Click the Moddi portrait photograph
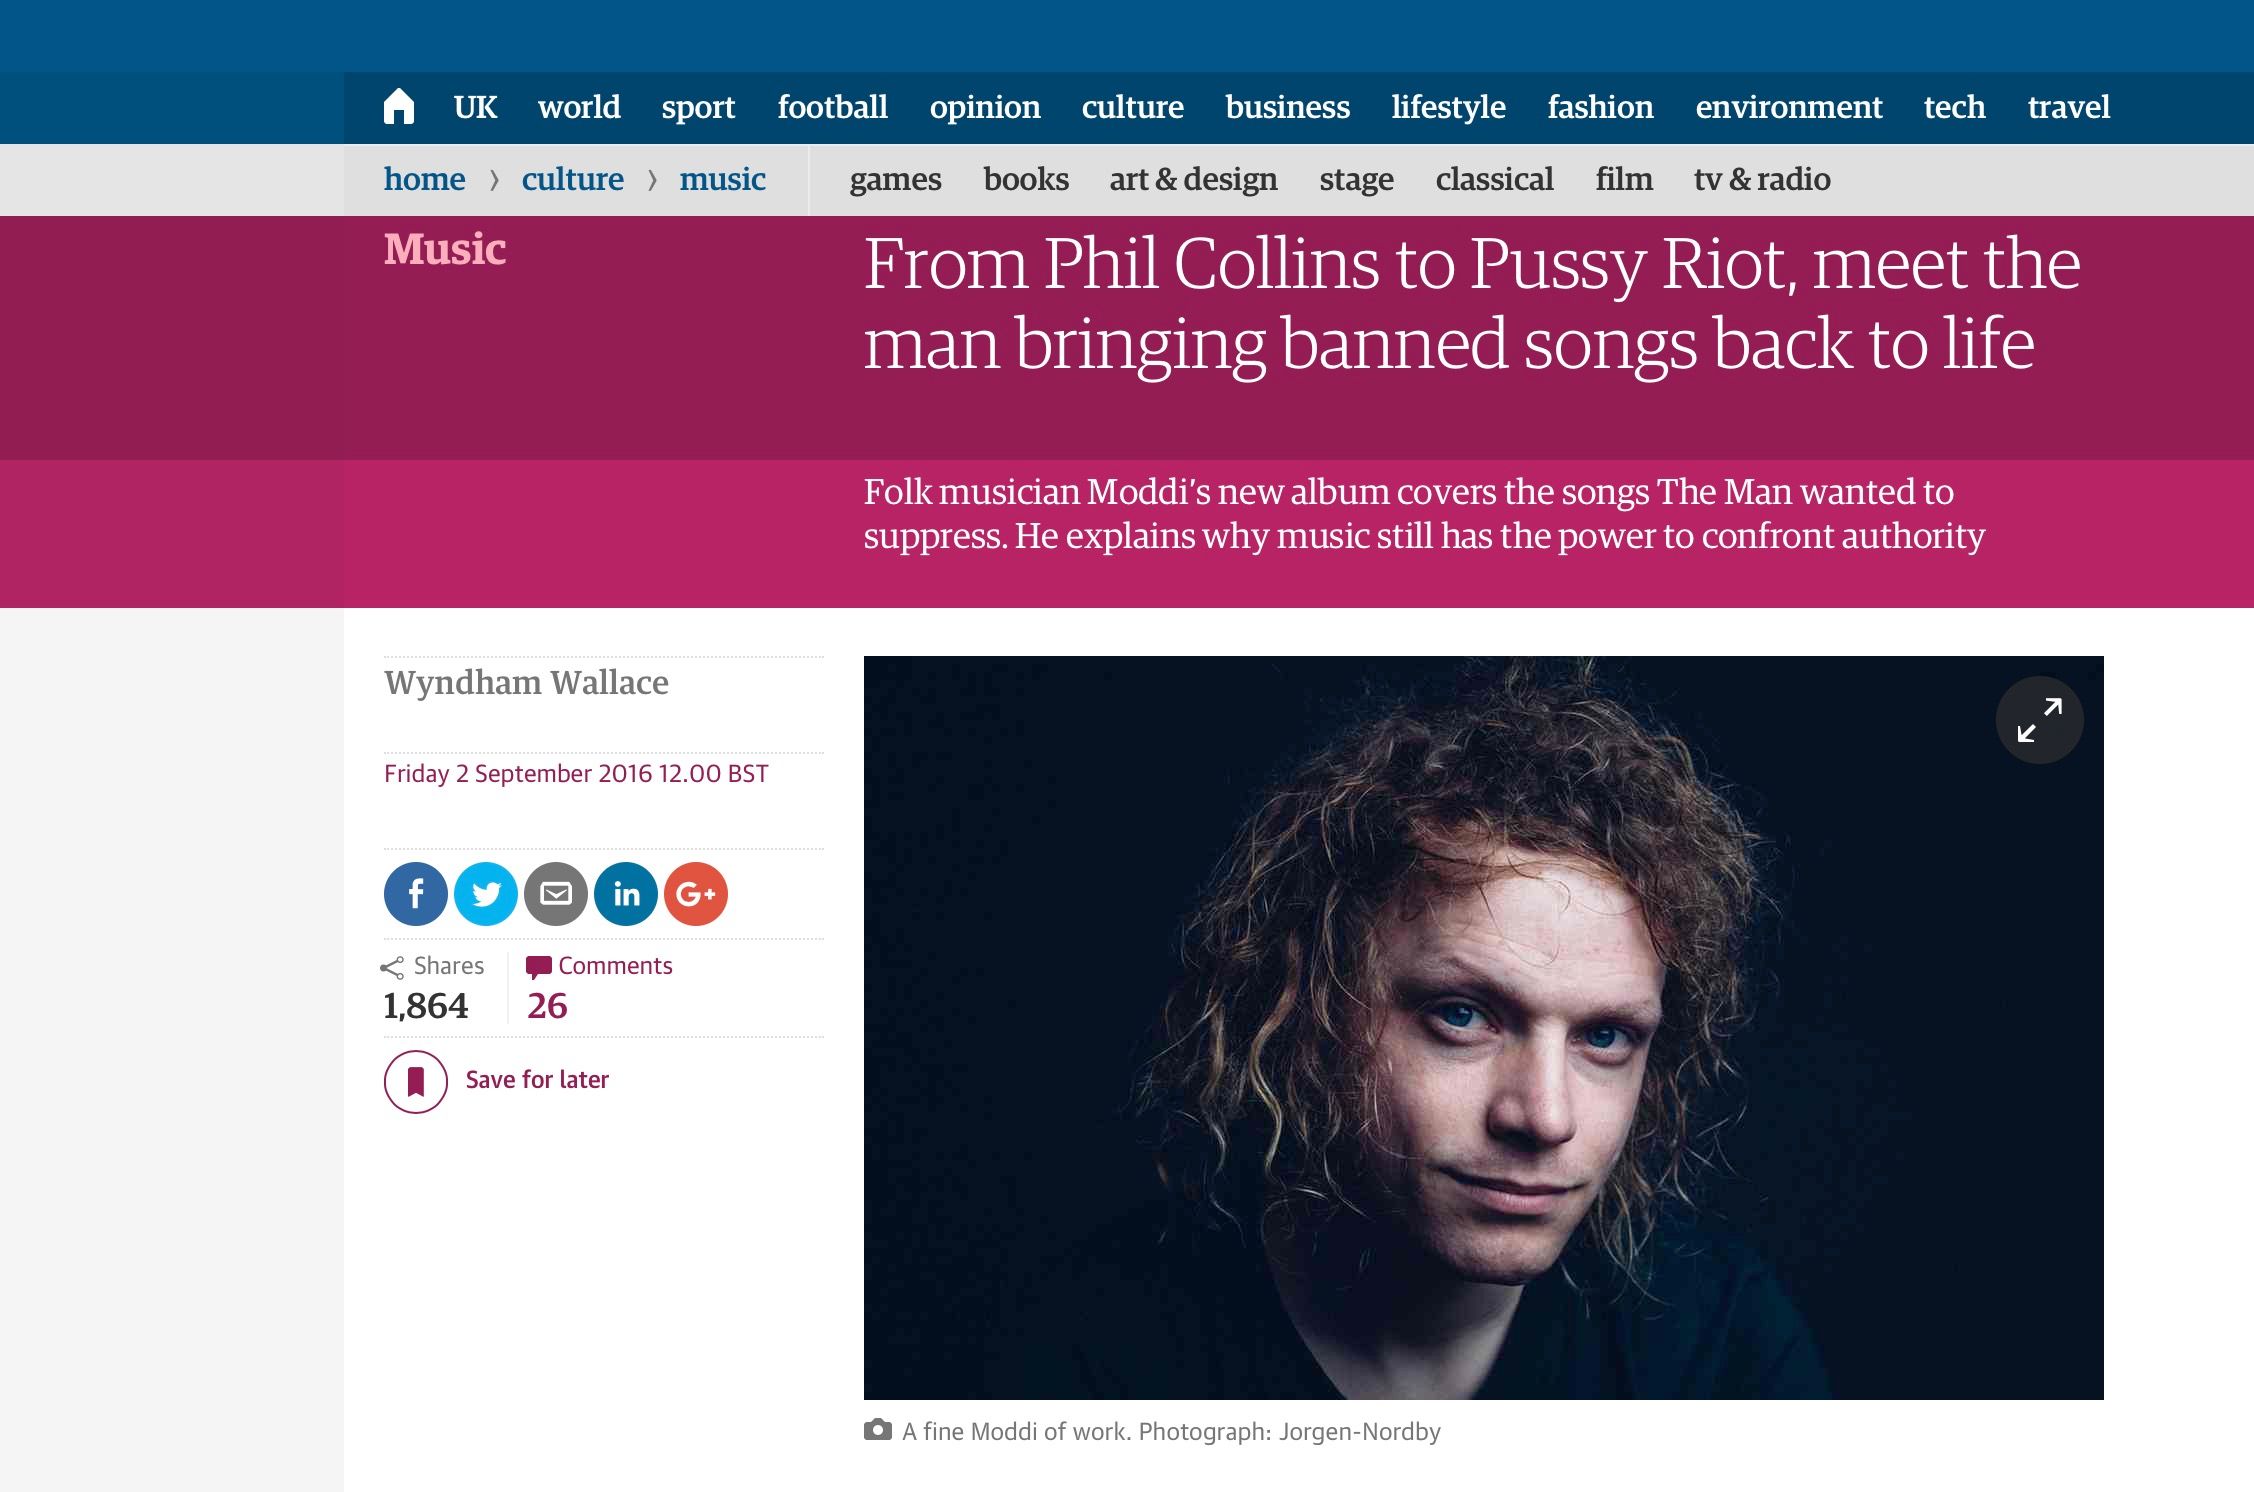 point(1484,1028)
